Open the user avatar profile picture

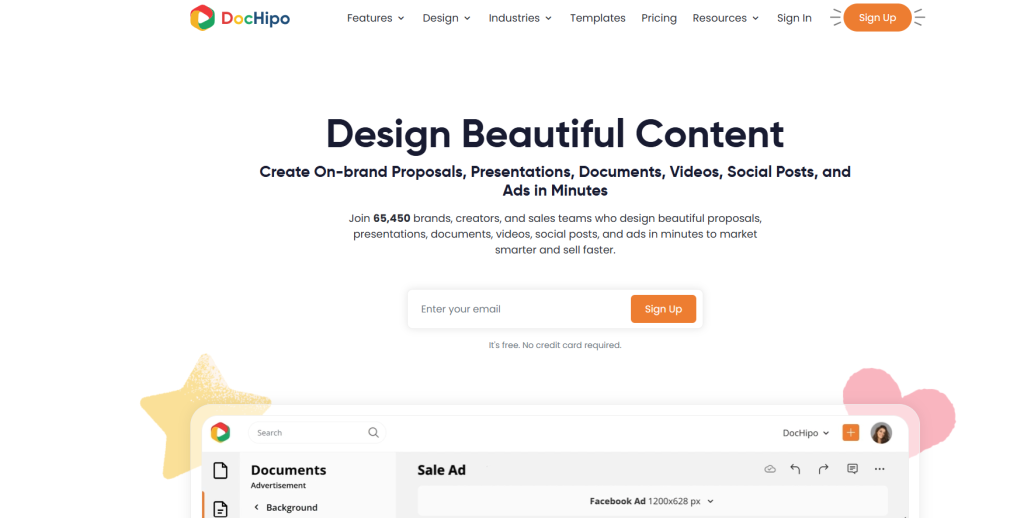click(881, 432)
